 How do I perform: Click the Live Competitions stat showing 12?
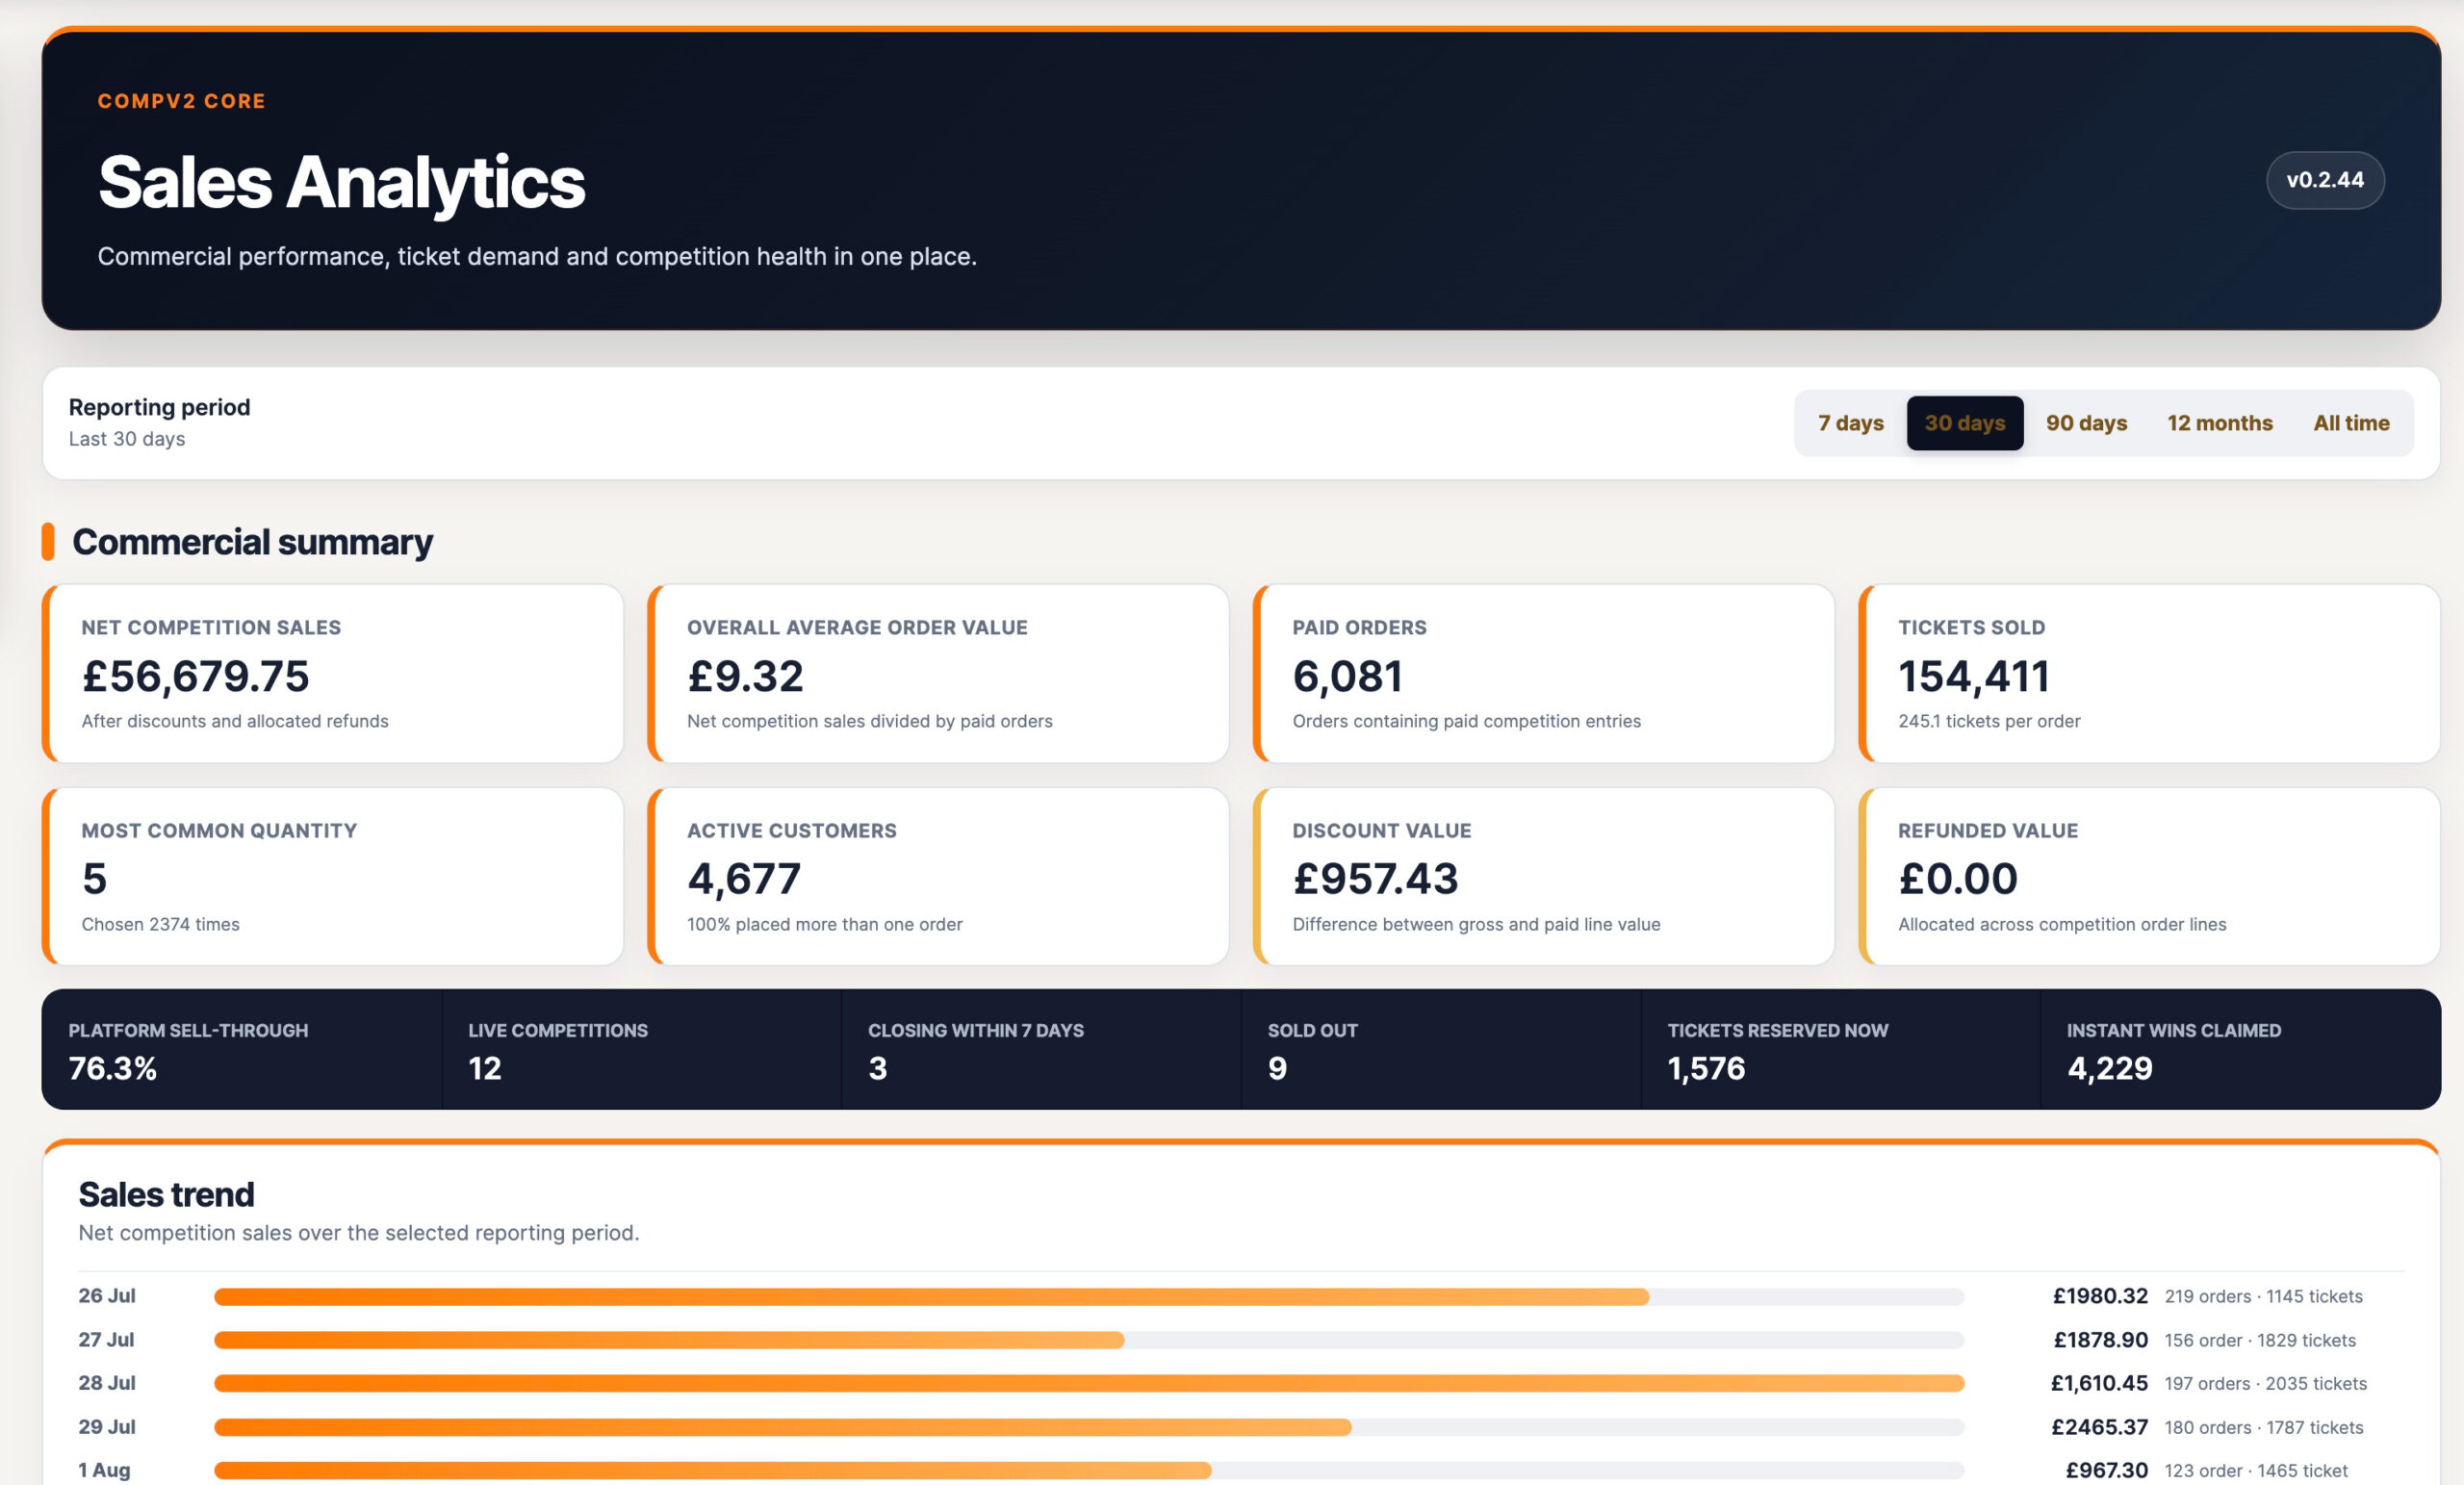pos(642,1049)
